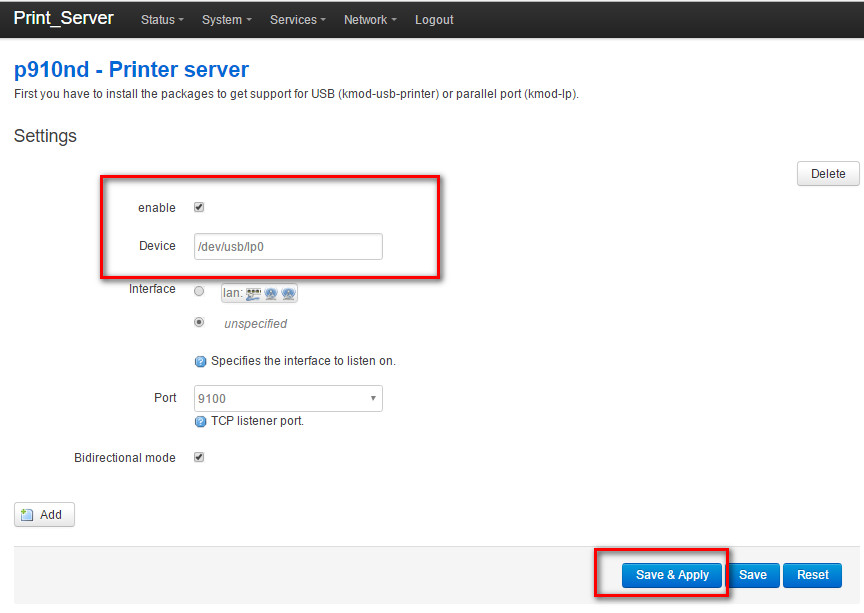Open the Port 9100 dropdown

click(288, 398)
